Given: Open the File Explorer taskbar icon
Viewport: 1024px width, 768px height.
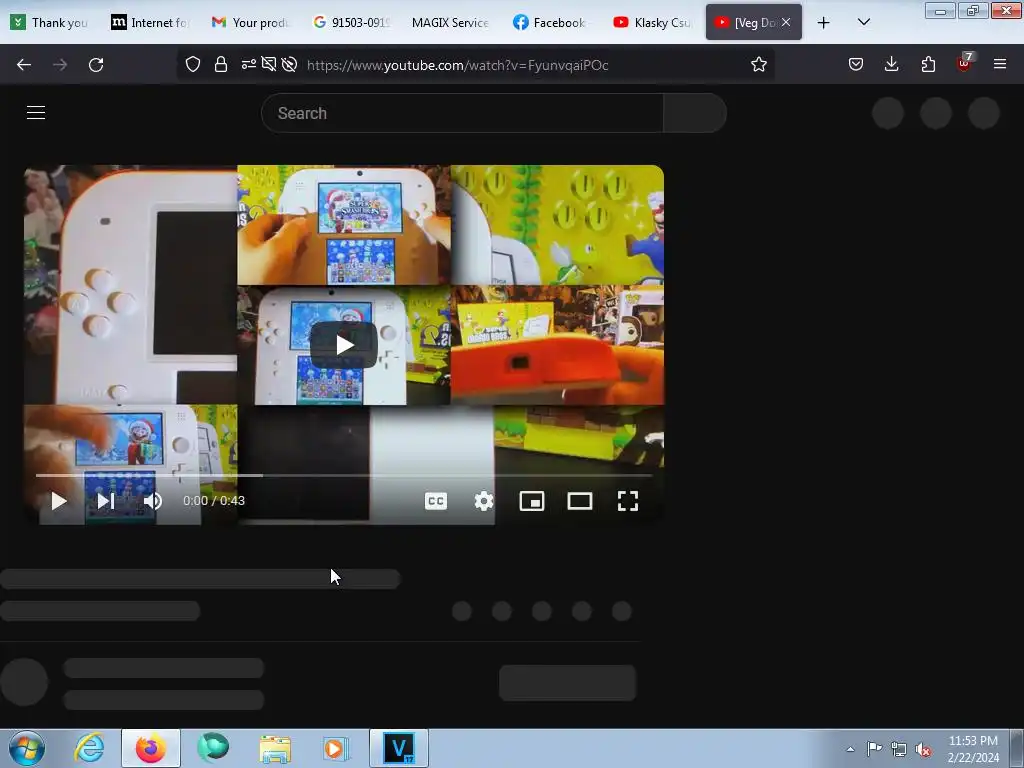Looking at the screenshot, I should 275,748.
